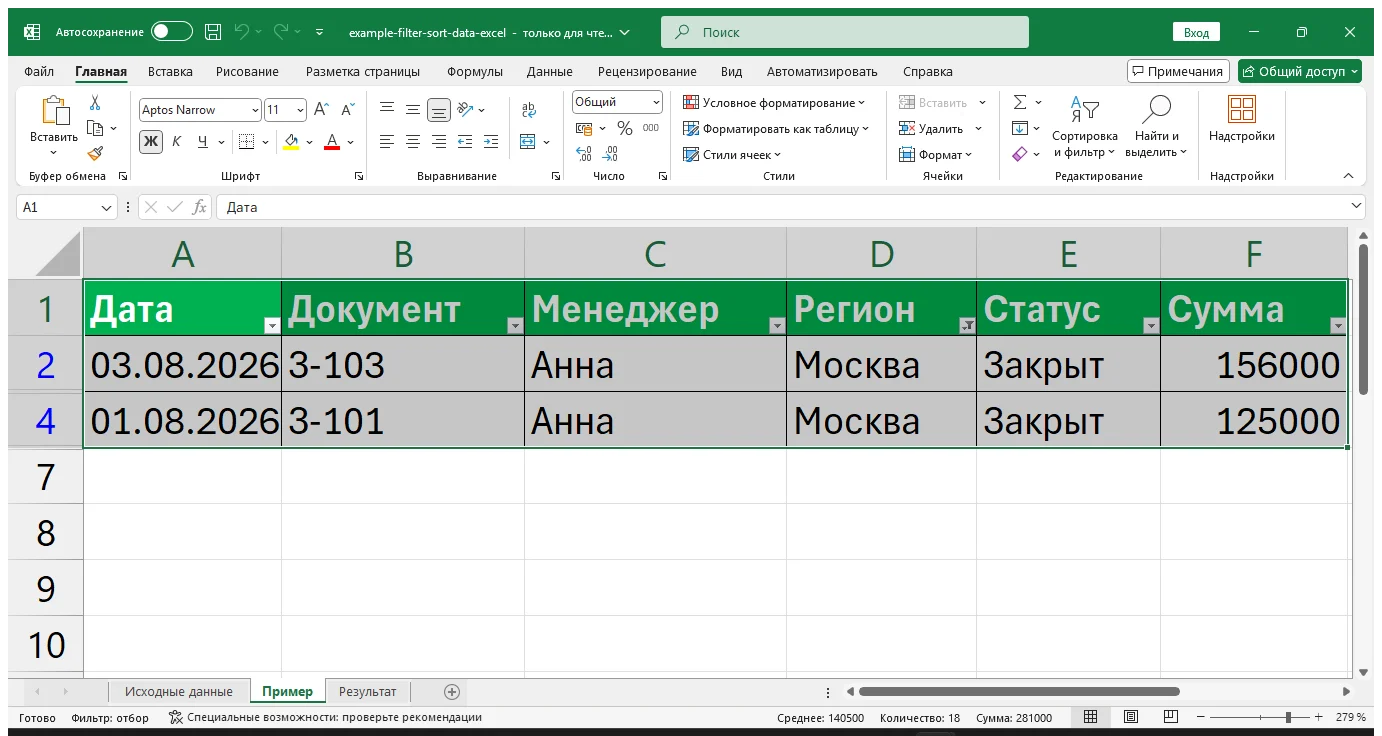Increase decimal places icon
The image size is (1382, 736).
pos(585,154)
